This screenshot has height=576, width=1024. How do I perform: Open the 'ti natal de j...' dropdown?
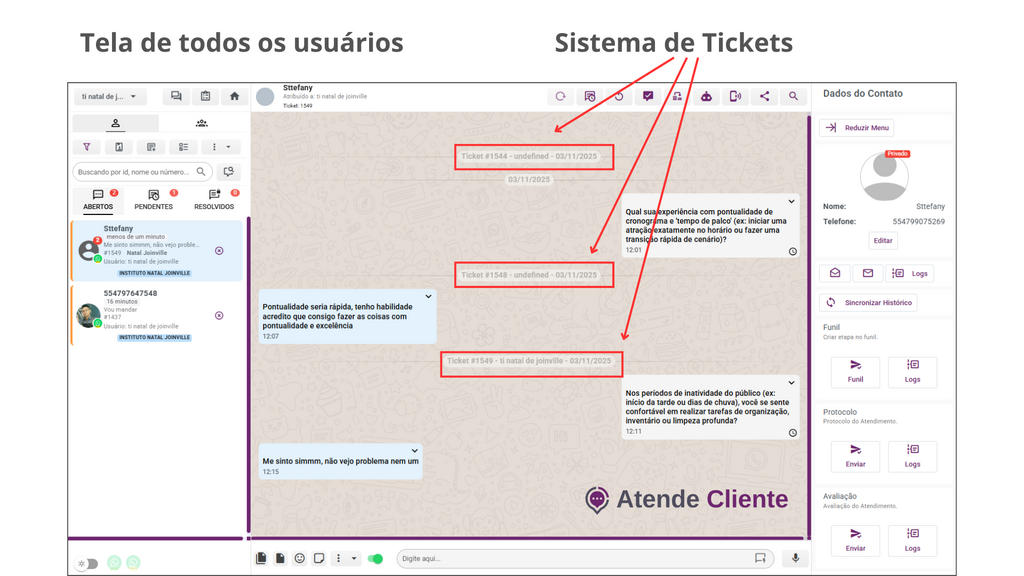click(x=110, y=97)
